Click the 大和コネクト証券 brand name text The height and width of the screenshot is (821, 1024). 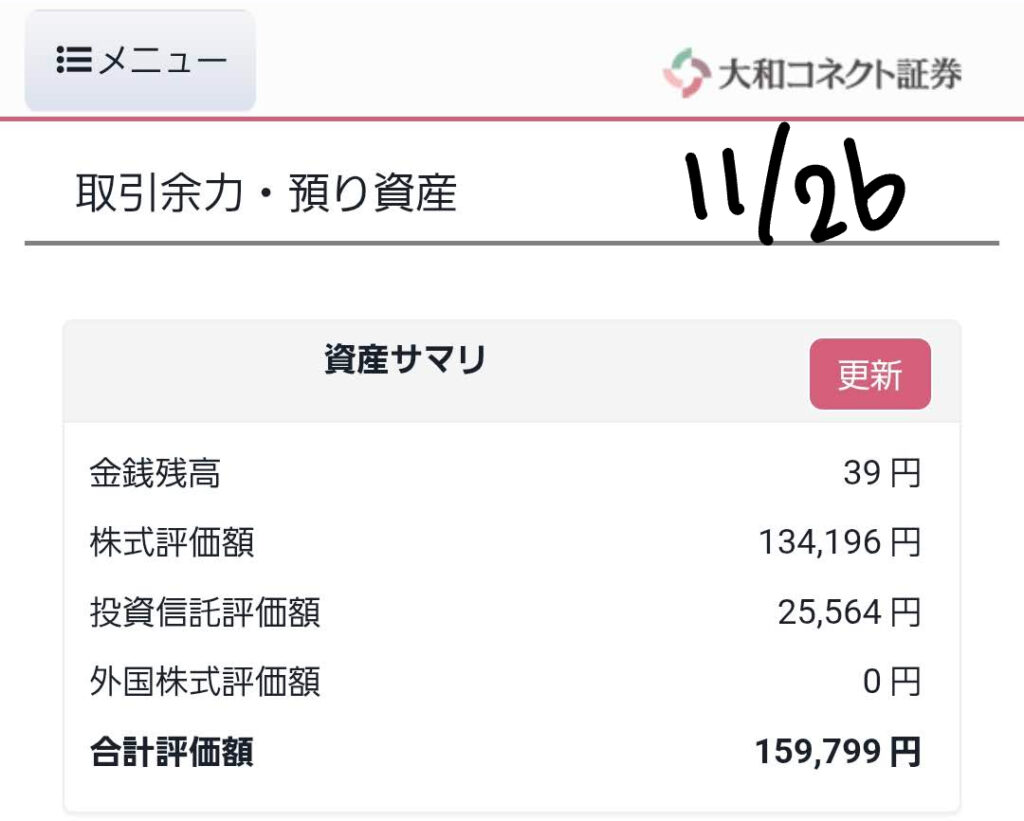[x=839, y=73]
